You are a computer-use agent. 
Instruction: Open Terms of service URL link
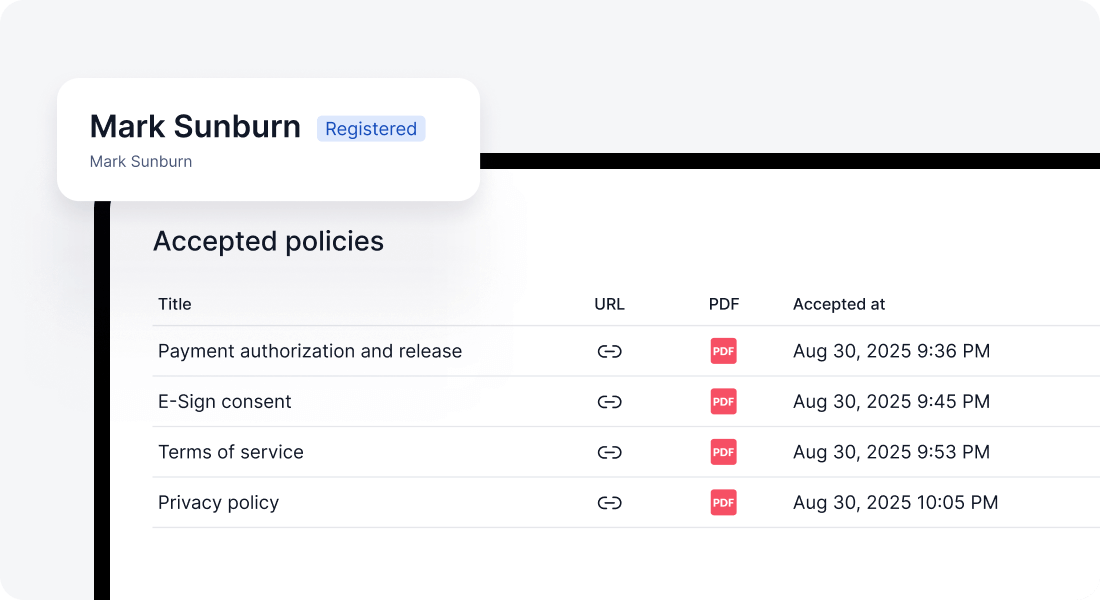click(x=609, y=452)
